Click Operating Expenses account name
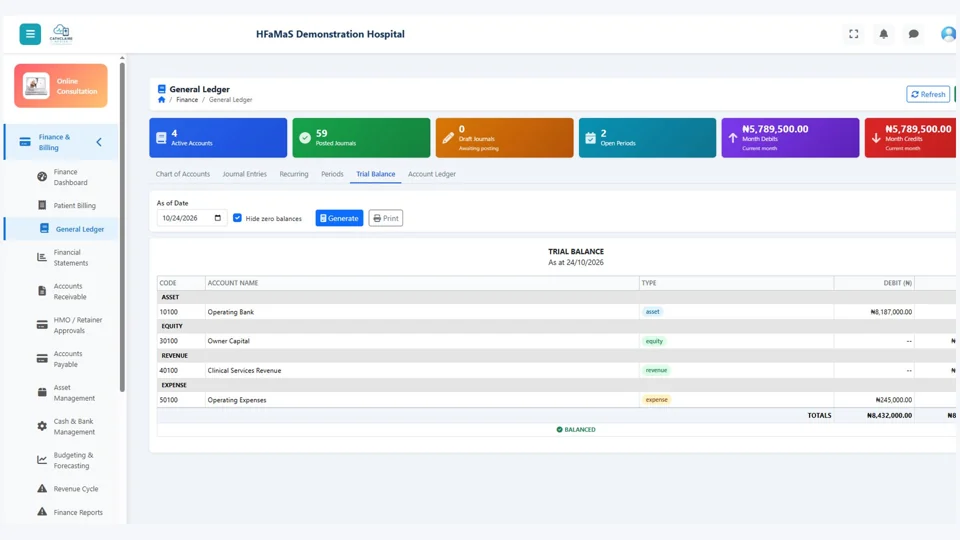This screenshot has height=540, width=960. (237, 400)
